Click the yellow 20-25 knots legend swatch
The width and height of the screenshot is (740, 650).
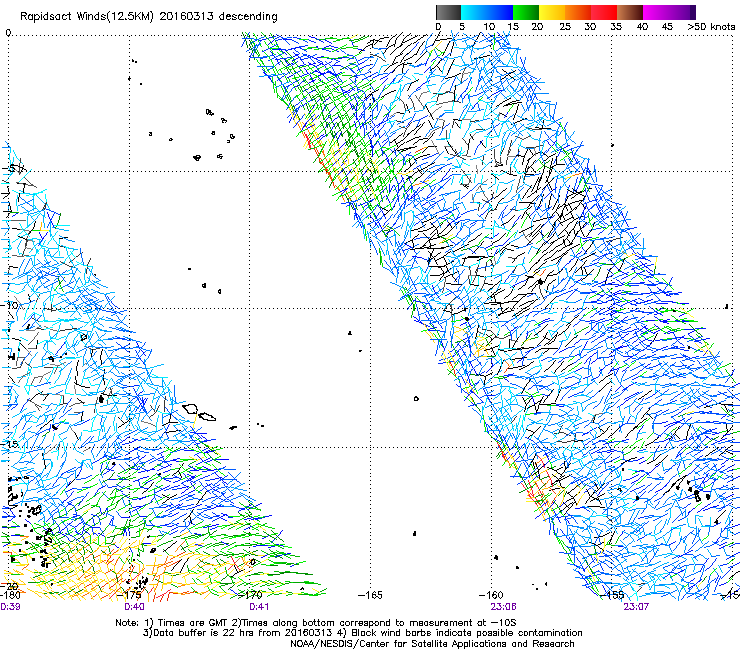click(x=552, y=12)
